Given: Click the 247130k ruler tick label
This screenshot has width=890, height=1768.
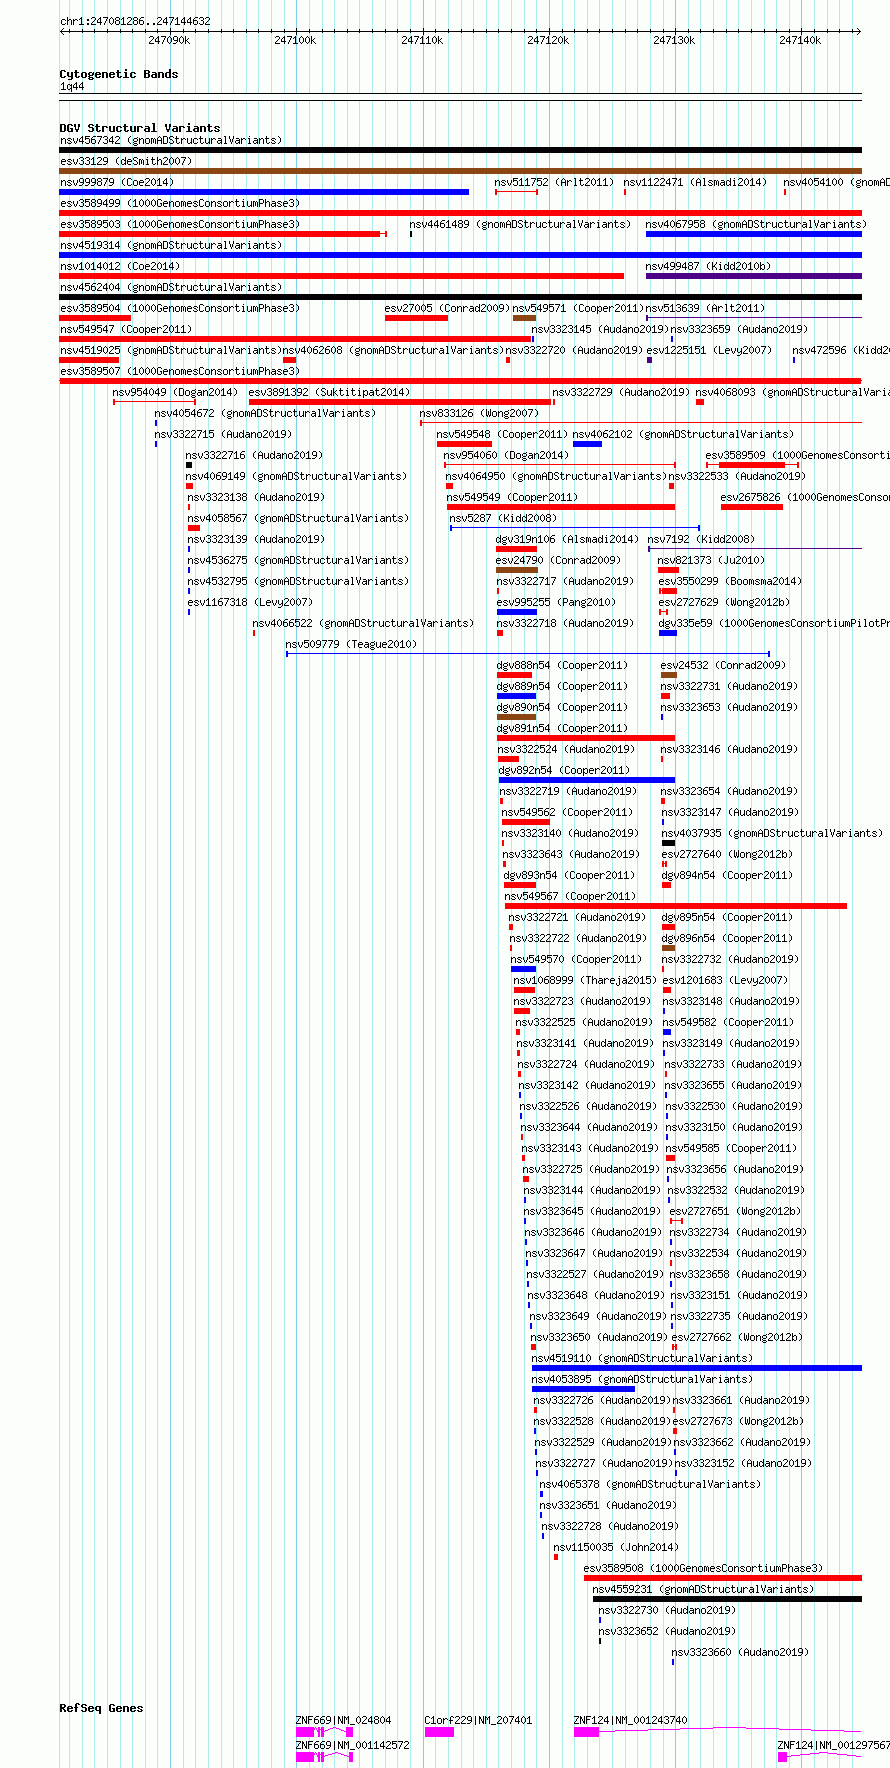Looking at the screenshot, I should click(x=674, y=40).
